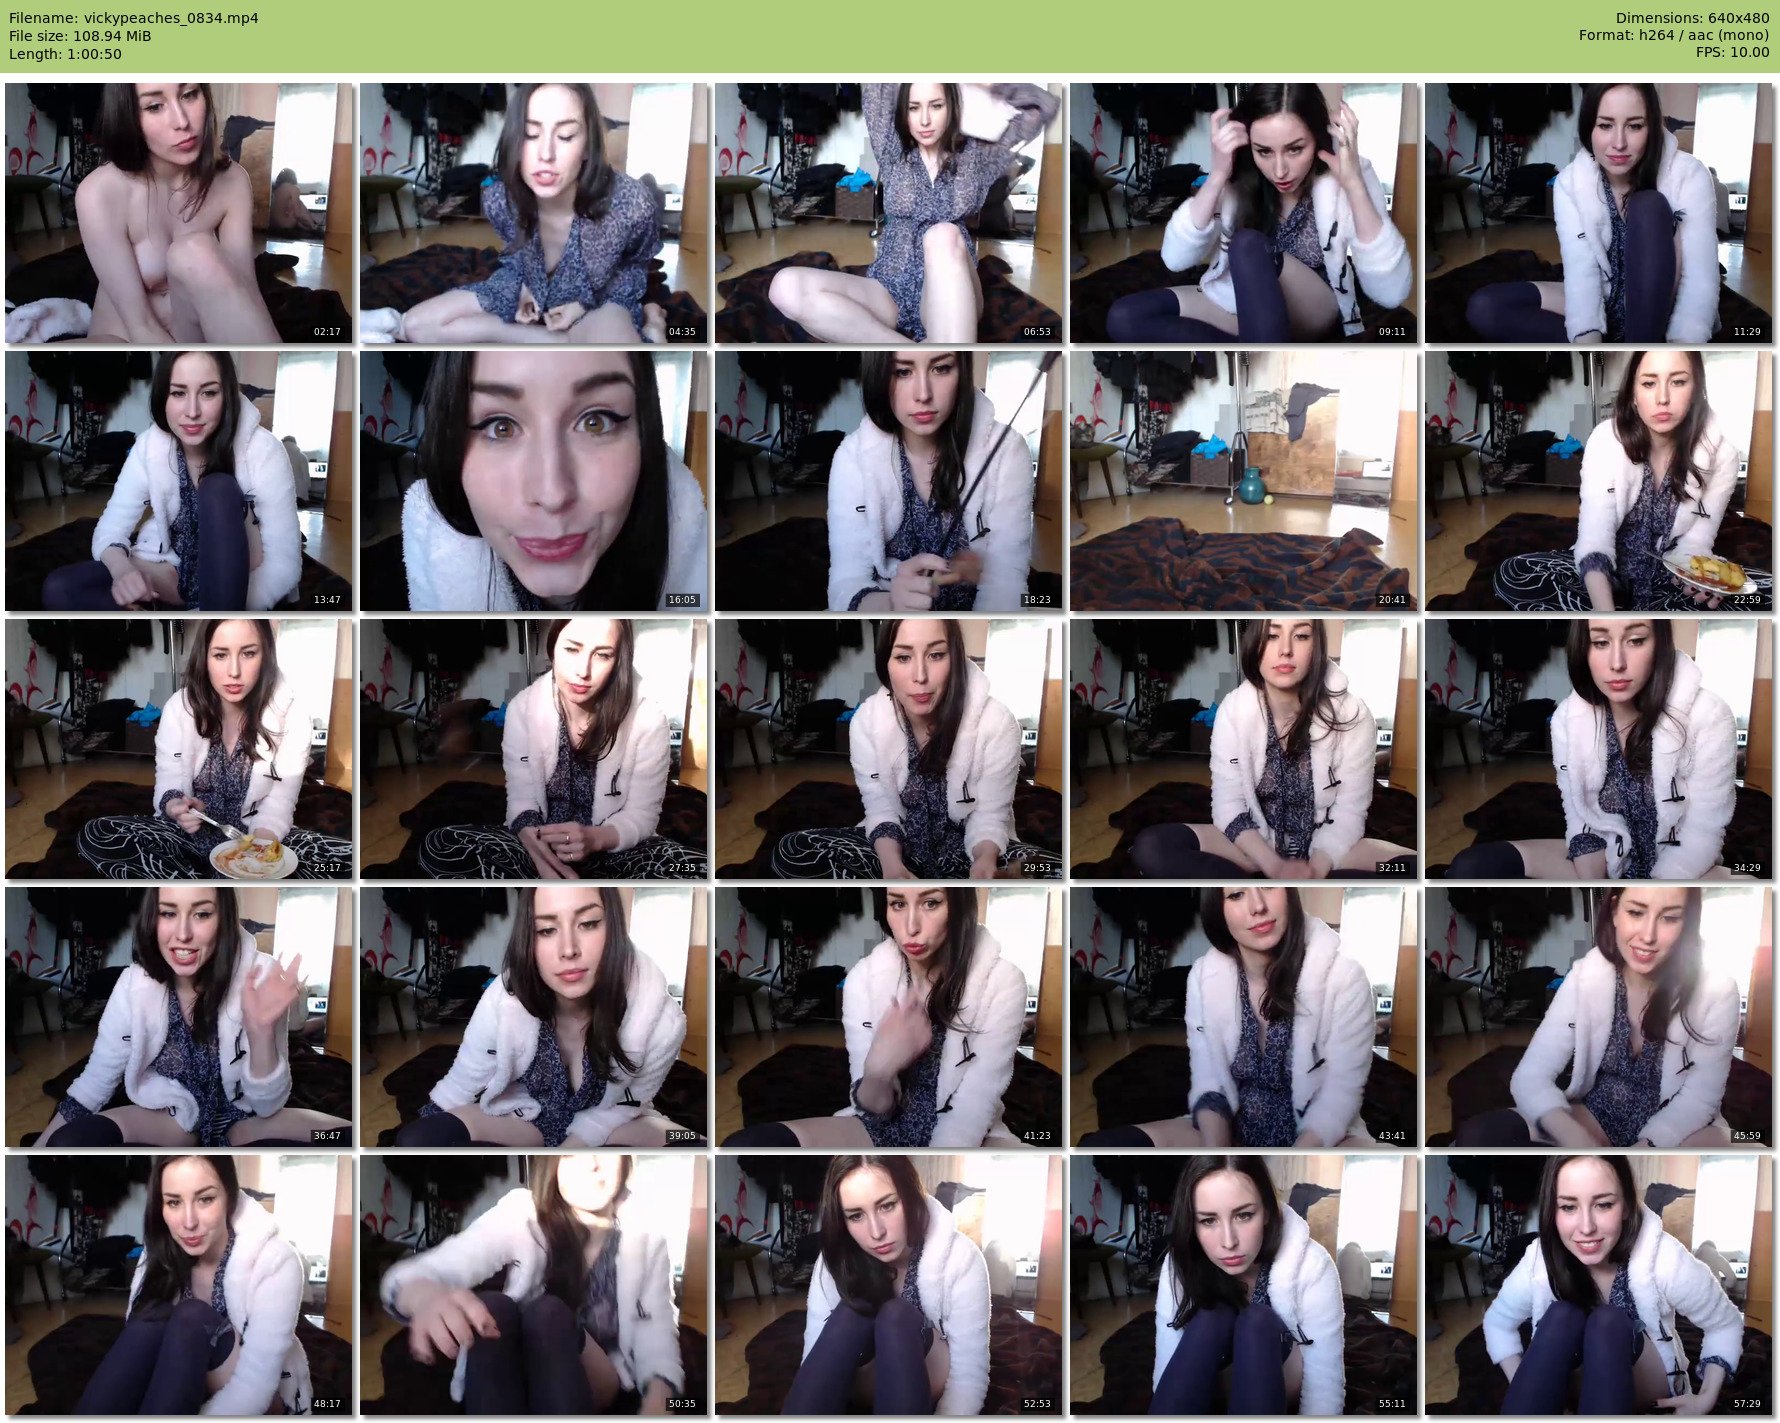Screen dimensions: 1780x1423
Task: Open the thumbnail stamped 04:35
Action: (x=534, y=213)
